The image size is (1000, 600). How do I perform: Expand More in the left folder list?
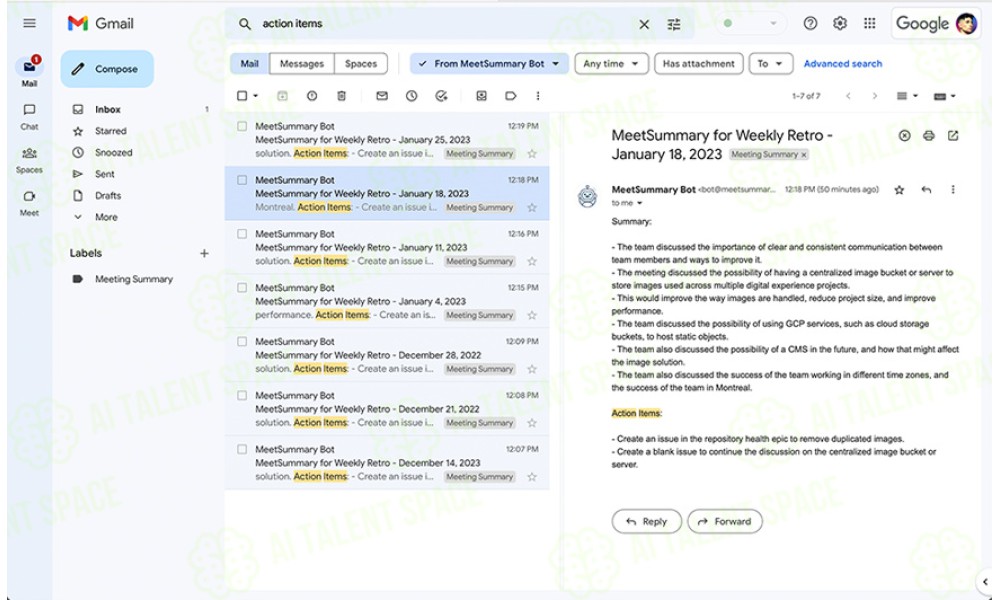tap(106, 217)
